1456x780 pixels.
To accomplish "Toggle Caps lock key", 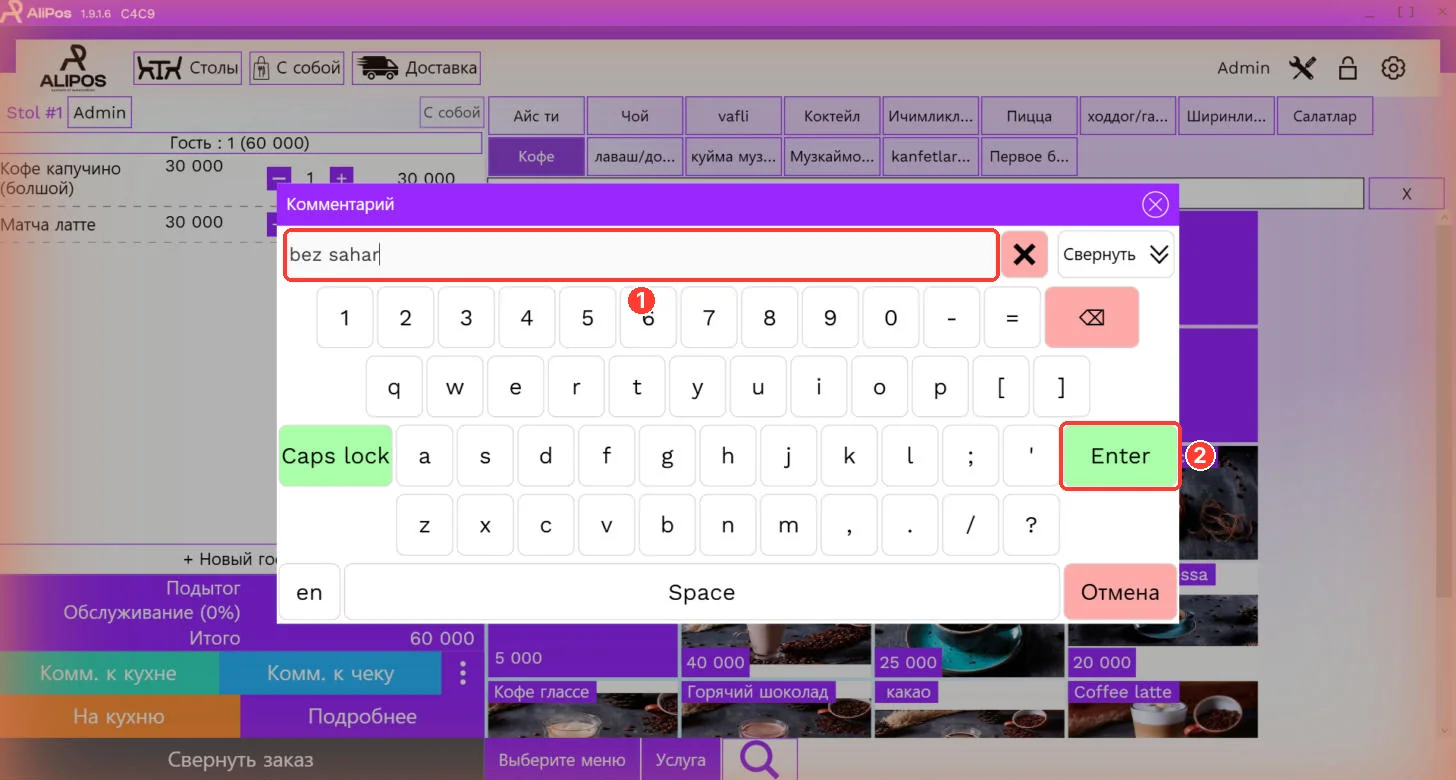I will pyautogui.click(x=335, y=456).
